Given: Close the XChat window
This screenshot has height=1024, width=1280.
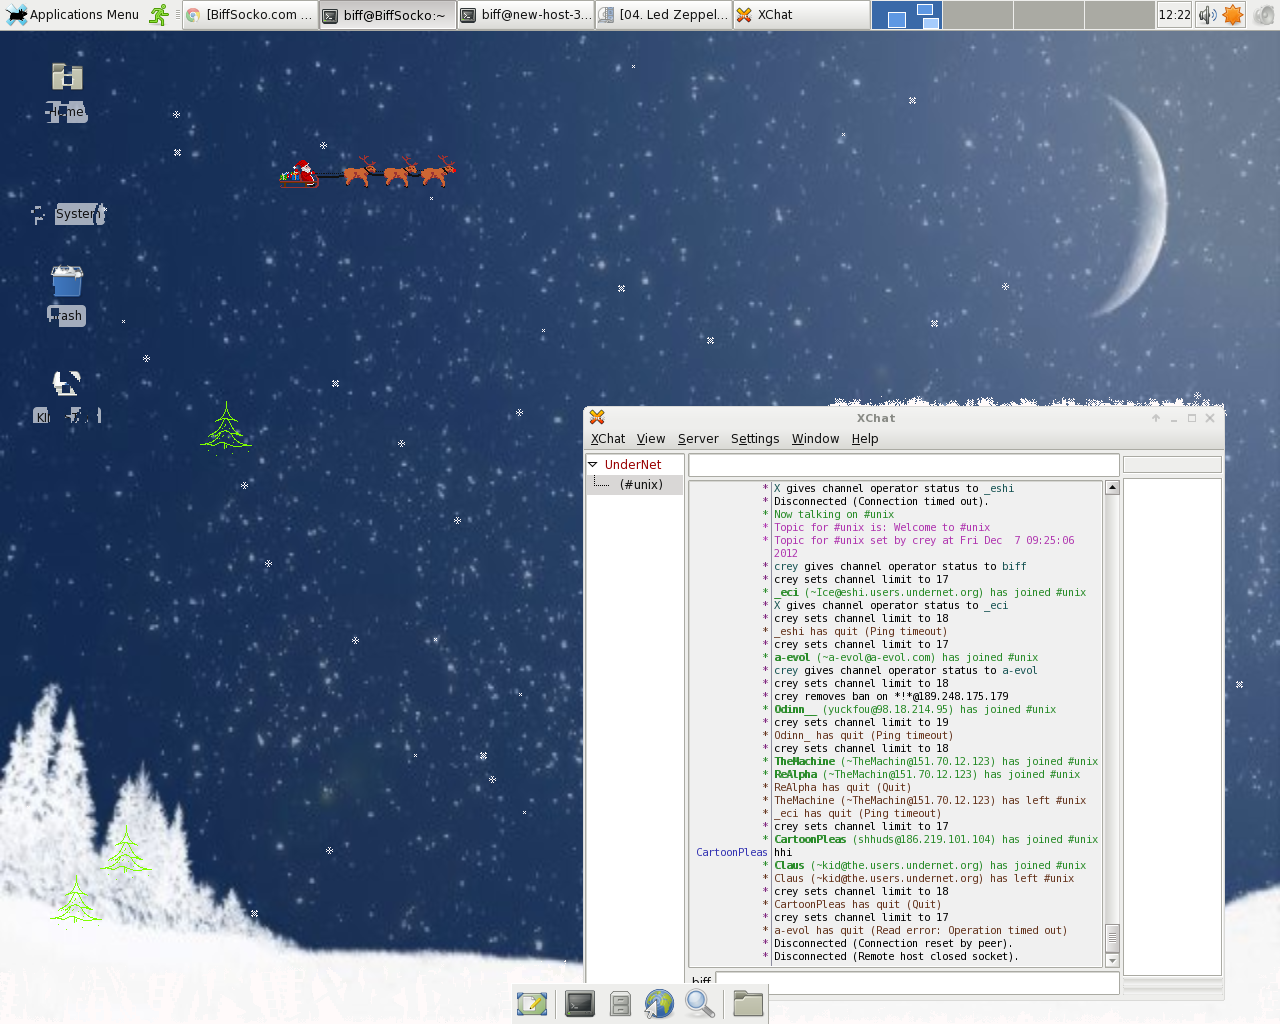Looking at the screenshot, I should coord(1210,418).
